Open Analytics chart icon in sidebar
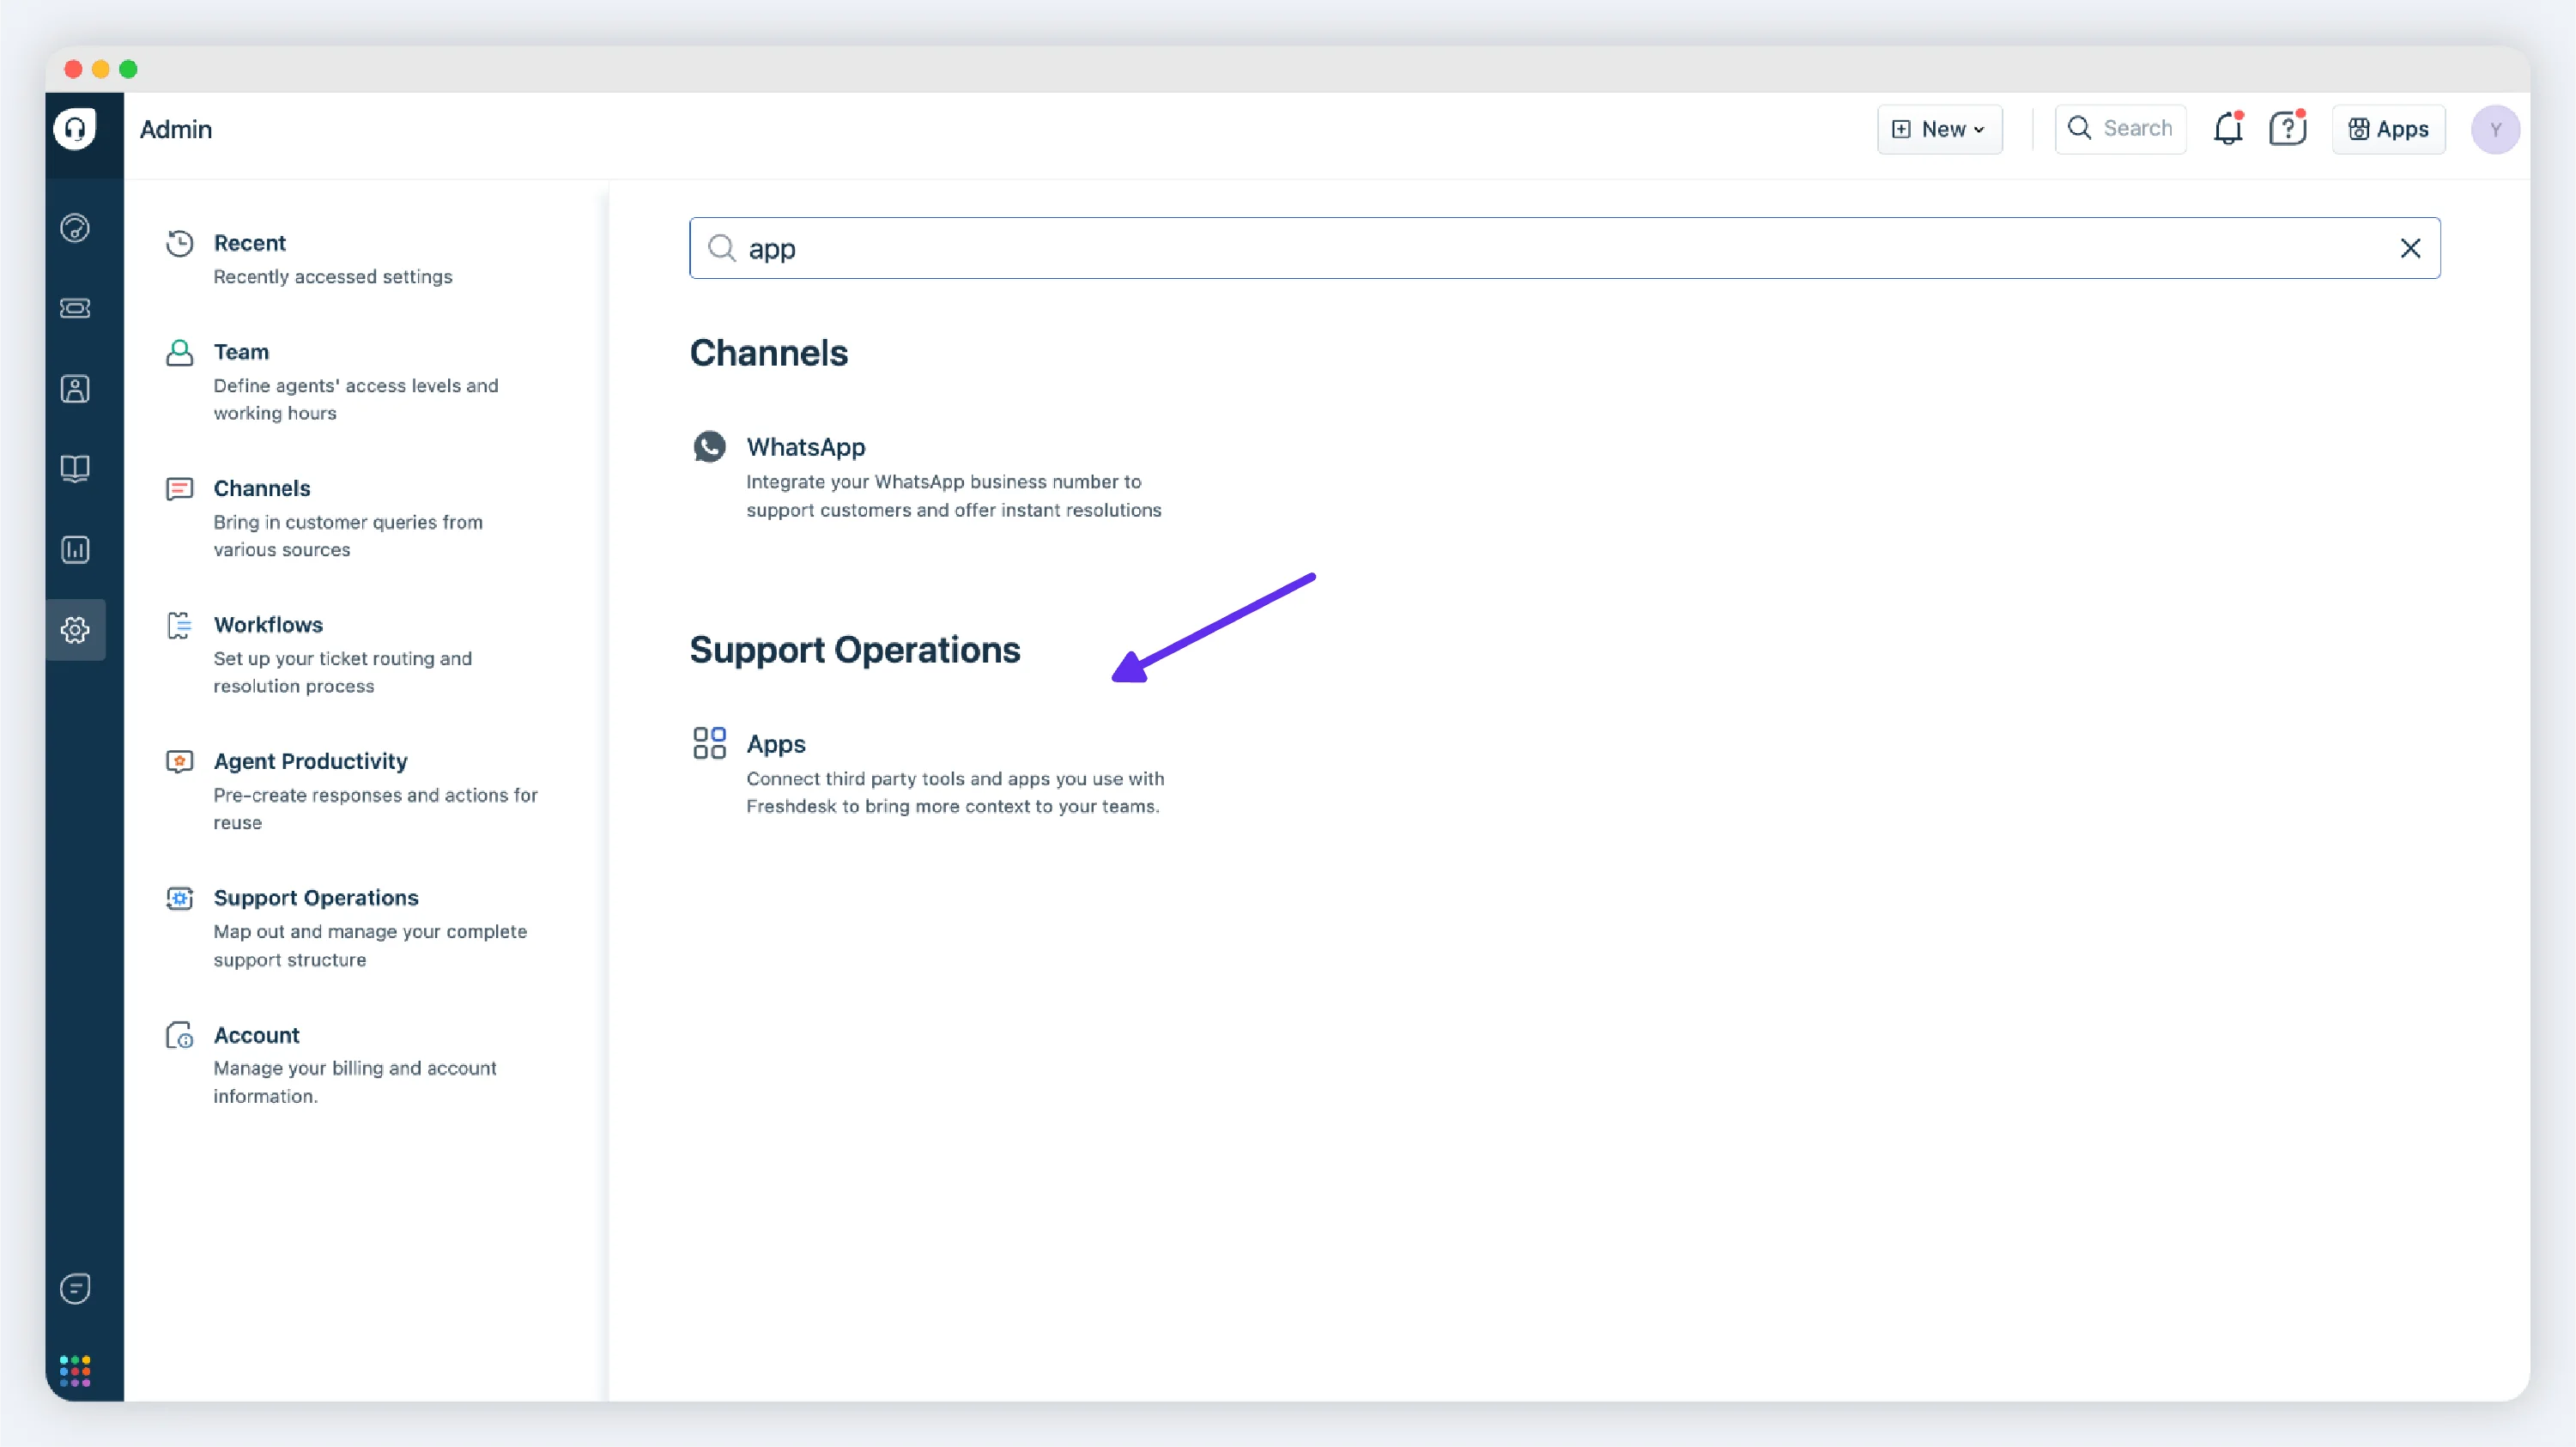The image size is (2576, 1447). [x=75, y=549]
